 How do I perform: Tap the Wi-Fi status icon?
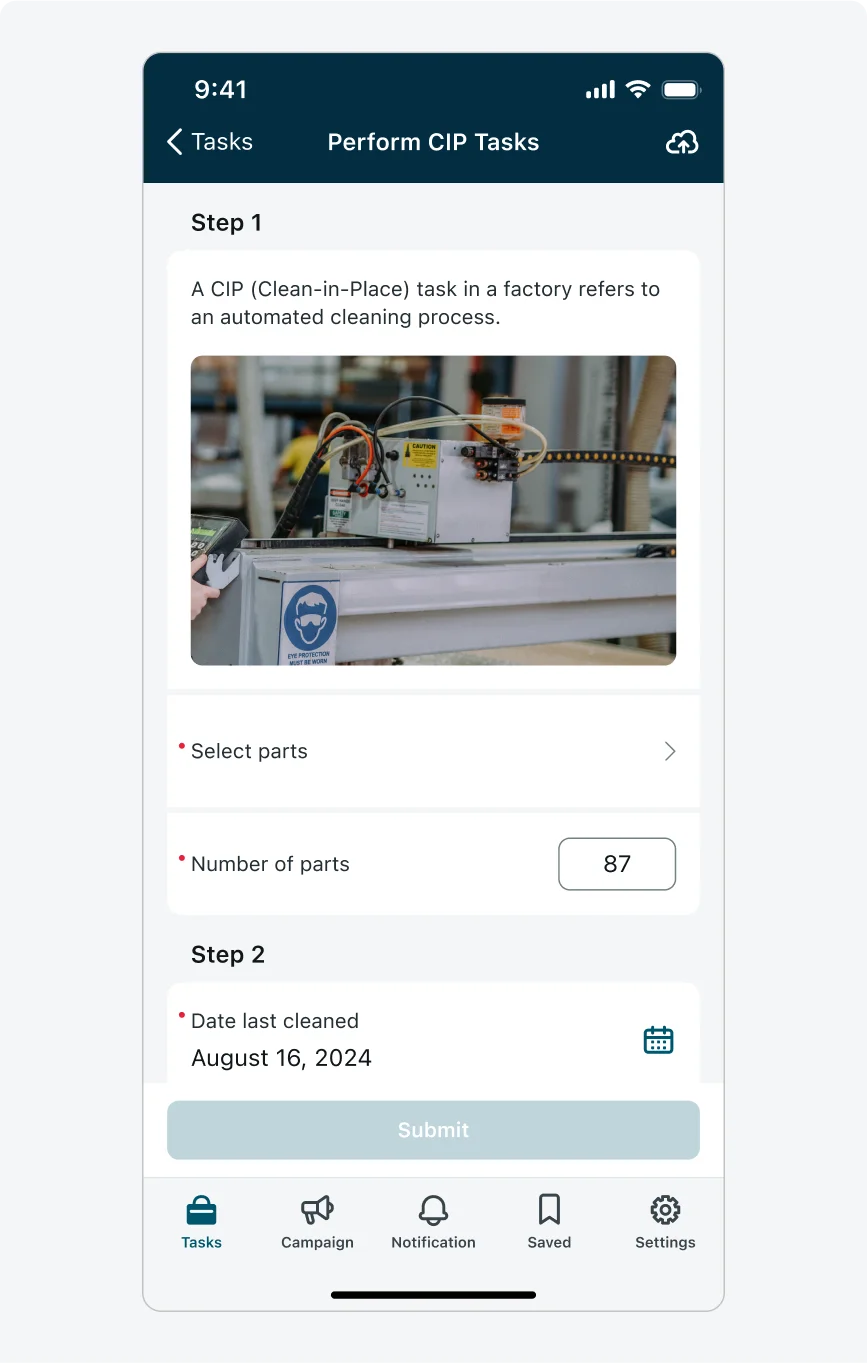click(638, 90)
